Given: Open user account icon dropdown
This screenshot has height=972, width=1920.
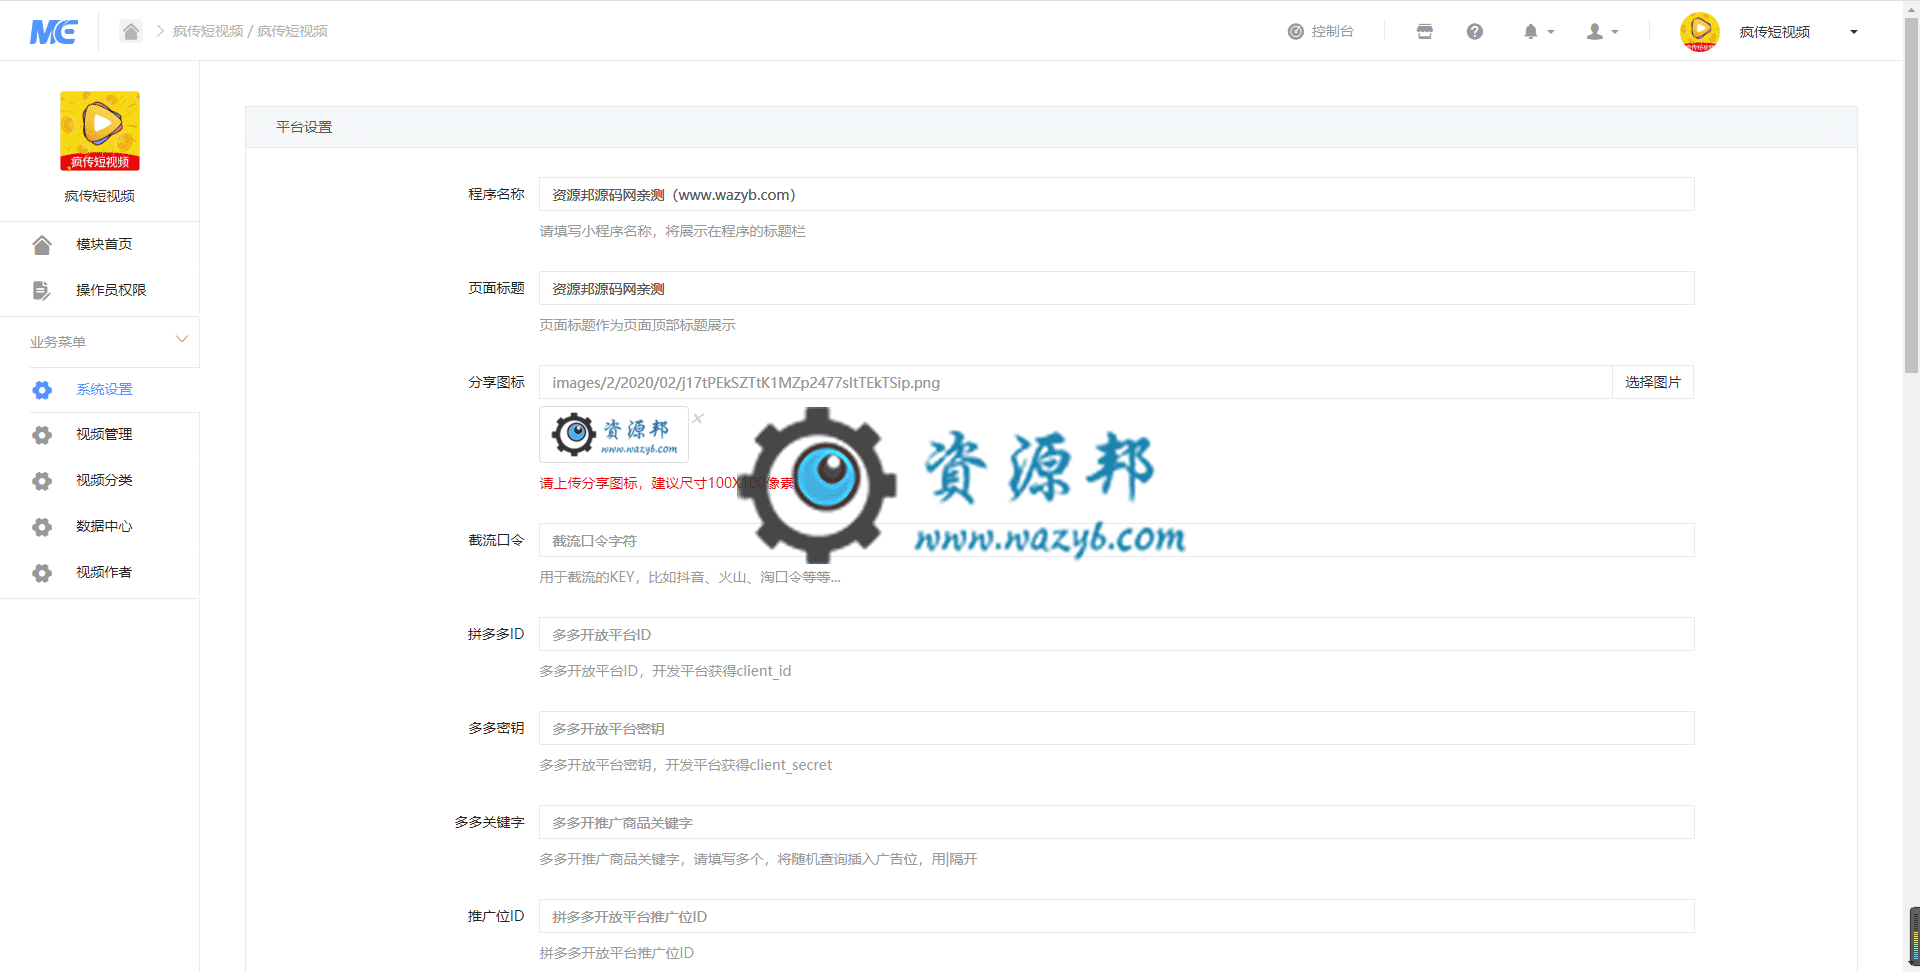Looking at the screenshot, I should click(x=1603, y=31).
